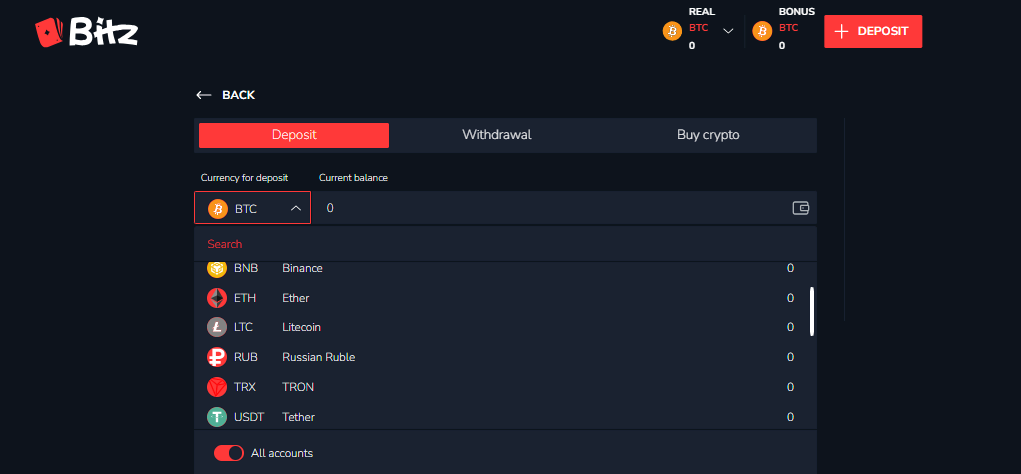Click the Bitz logo
Screen dimensions: 1021x474
(87, 31)
